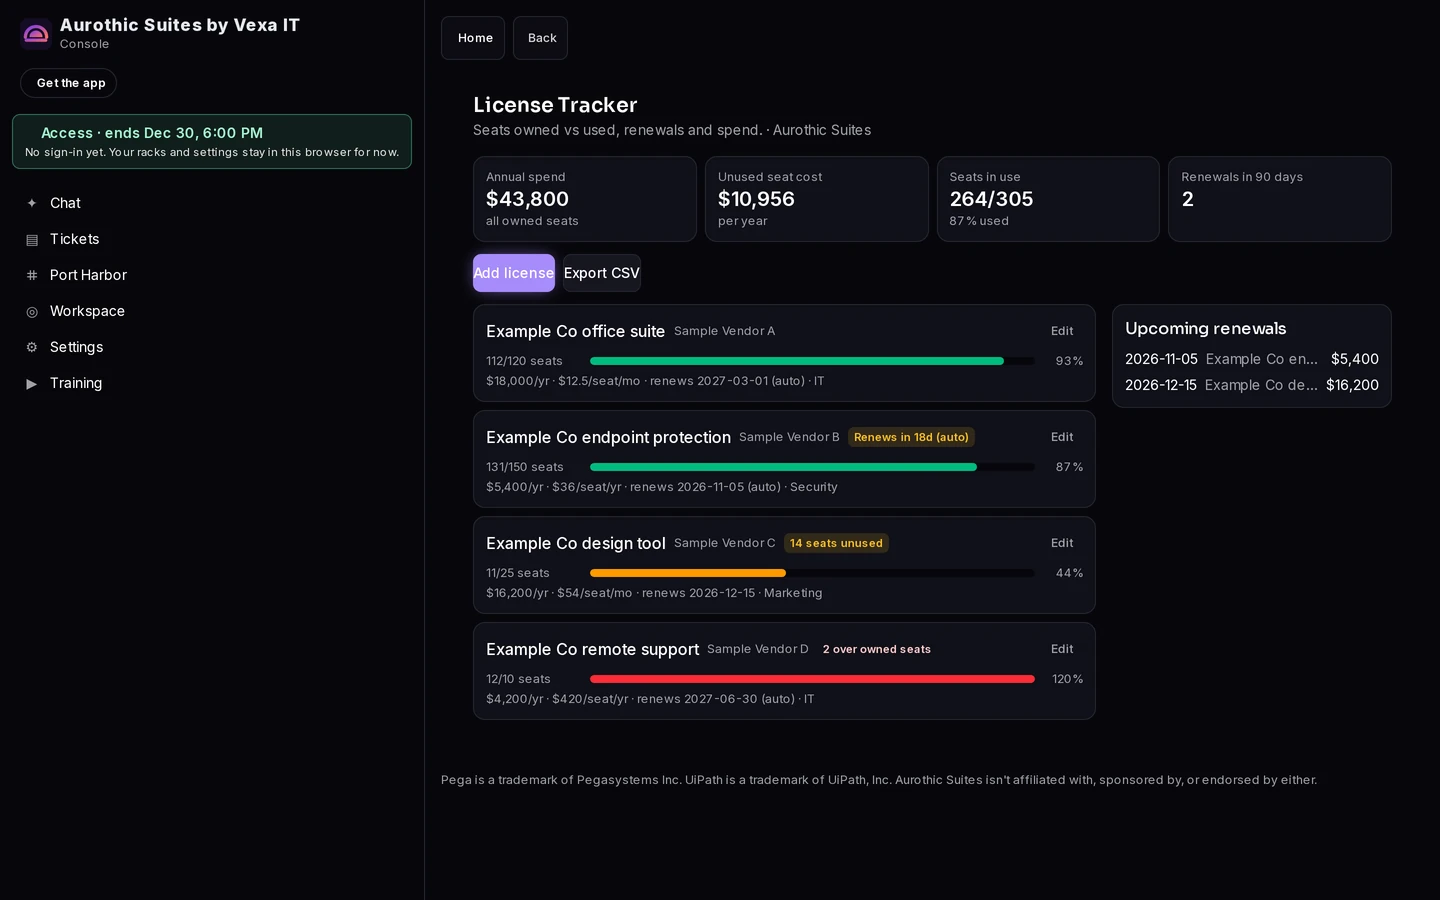The width and height of the screenshot is (1440, 900).
Task: Open Port Harbor from sidebar
Action: pyautogui.click(x=88, y=275)
